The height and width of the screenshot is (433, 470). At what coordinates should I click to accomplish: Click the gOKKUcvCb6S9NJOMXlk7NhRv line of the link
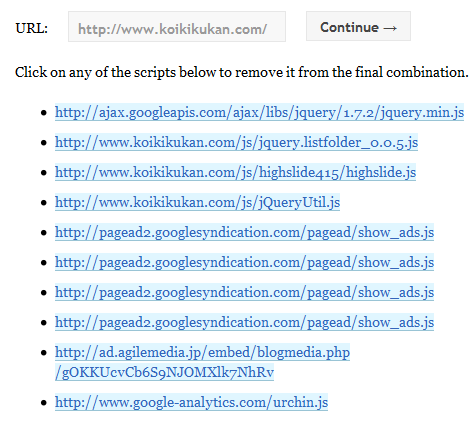(164, 372)
